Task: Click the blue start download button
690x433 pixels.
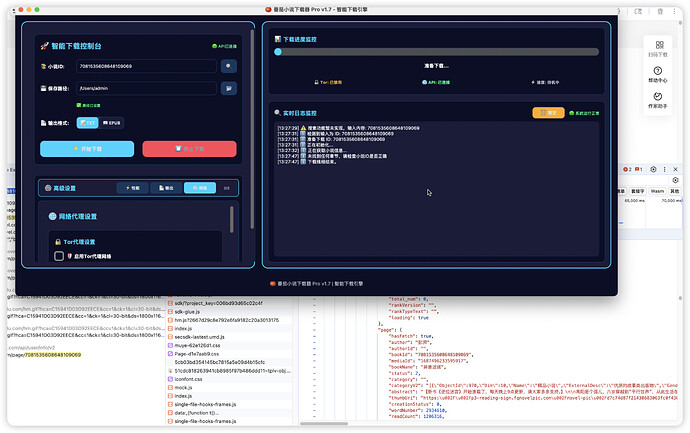Action: [x=87, y=149]
